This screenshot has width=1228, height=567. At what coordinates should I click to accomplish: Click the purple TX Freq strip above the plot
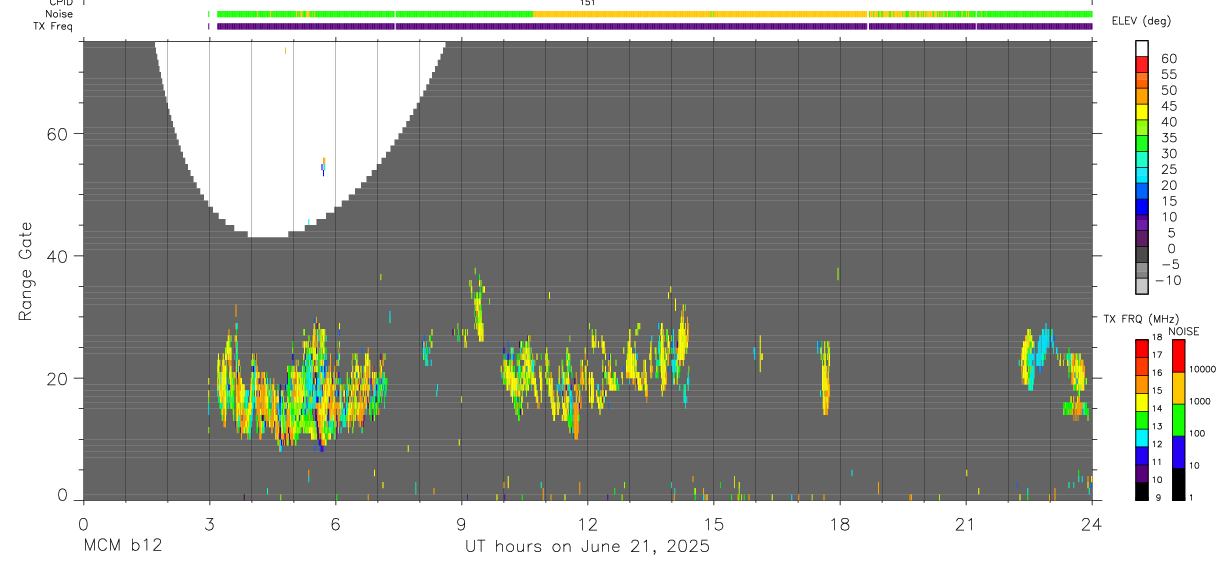(x=654, y=26)
